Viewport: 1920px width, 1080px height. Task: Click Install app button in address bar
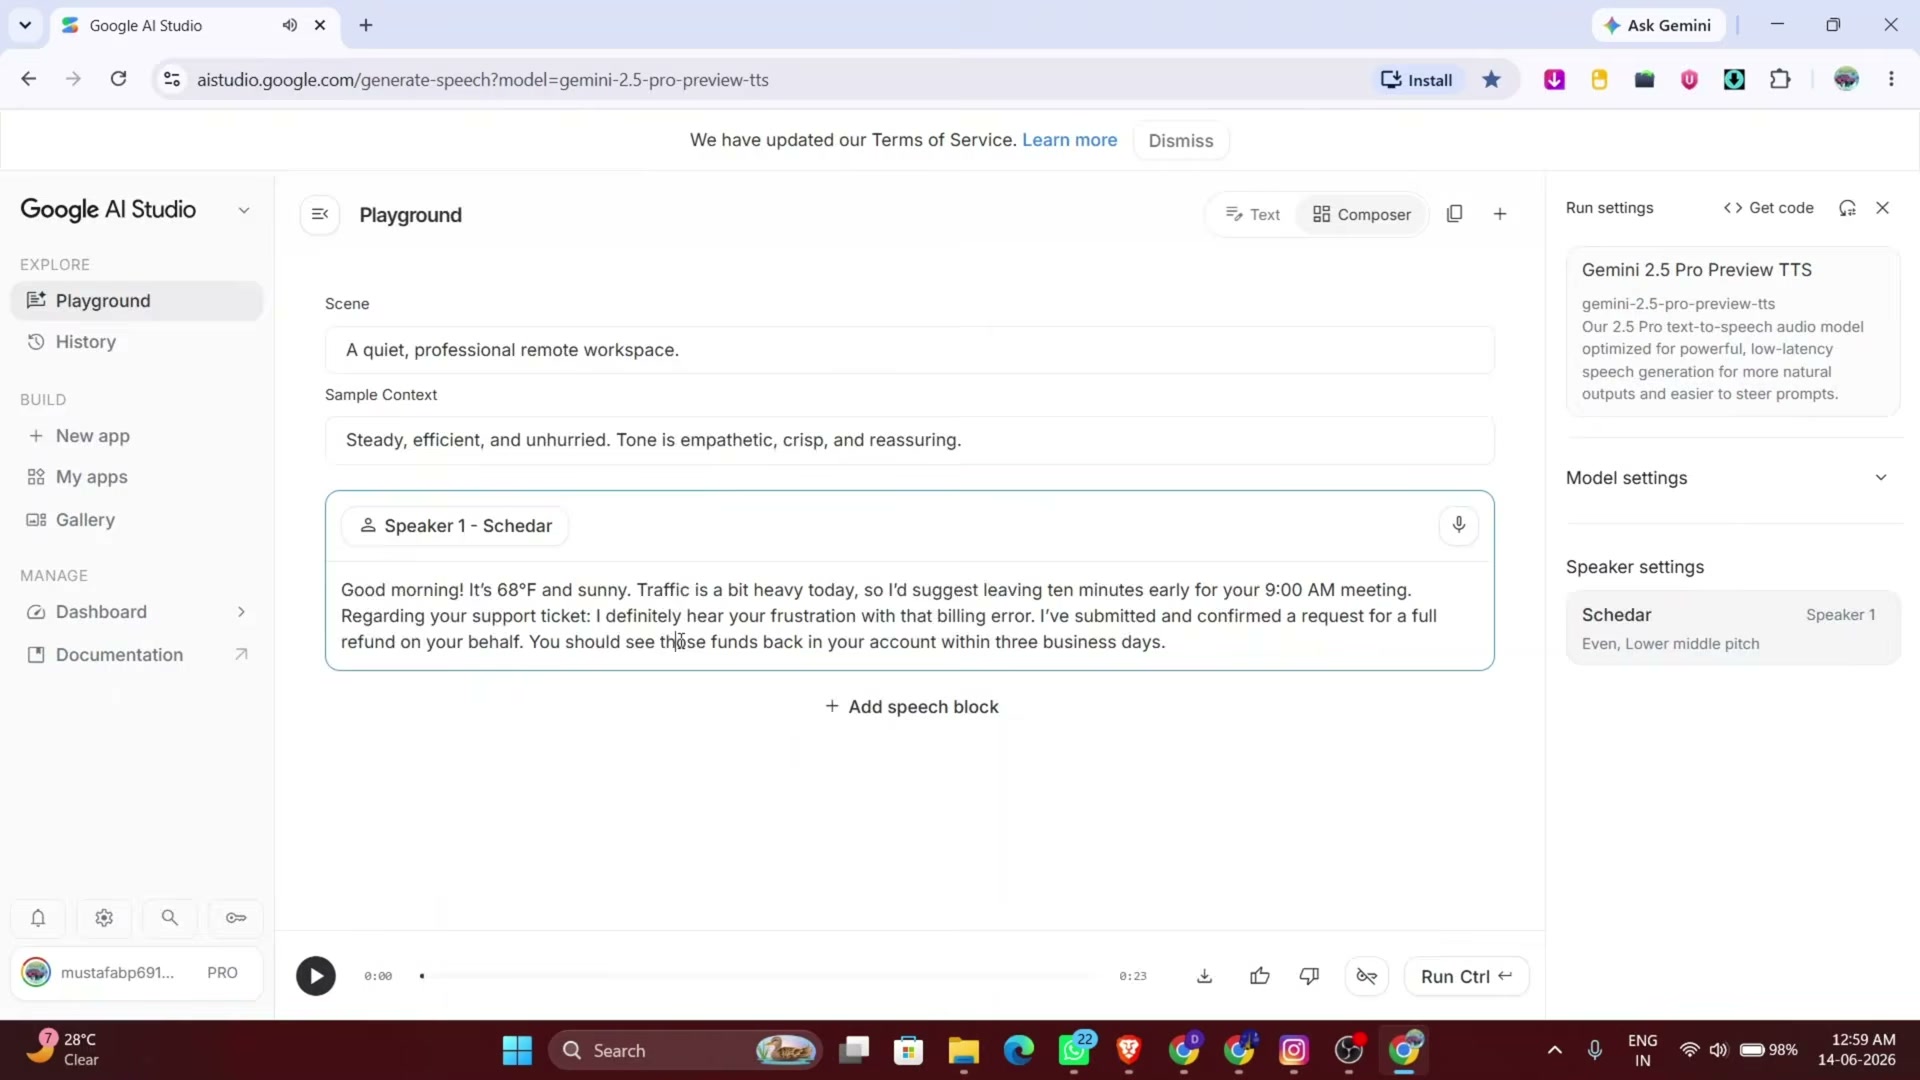coord(1416,80)
